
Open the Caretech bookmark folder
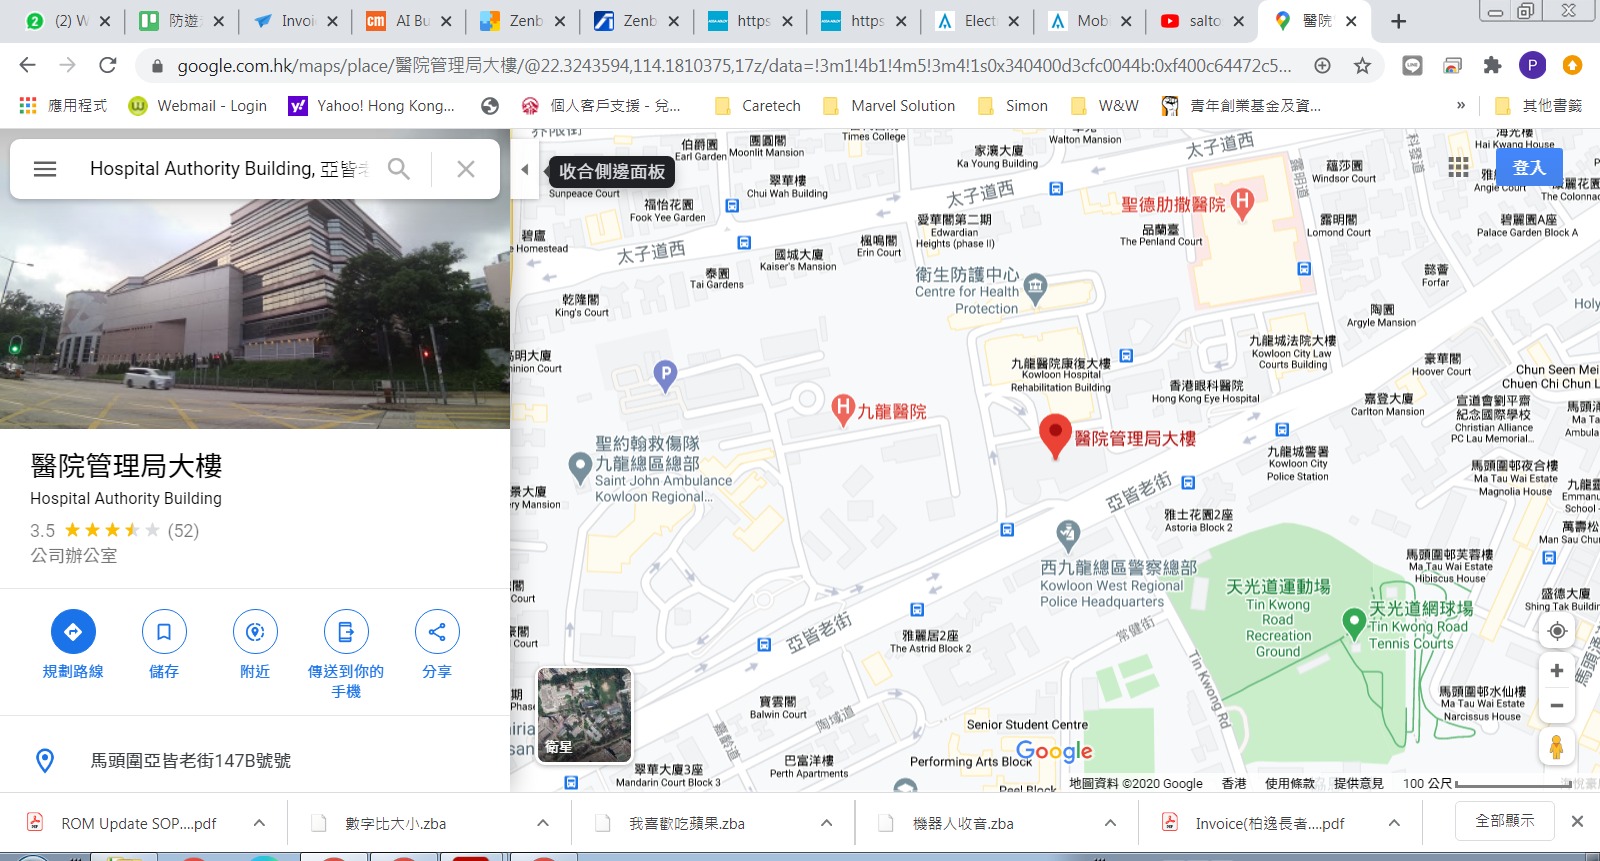point(758,106)
